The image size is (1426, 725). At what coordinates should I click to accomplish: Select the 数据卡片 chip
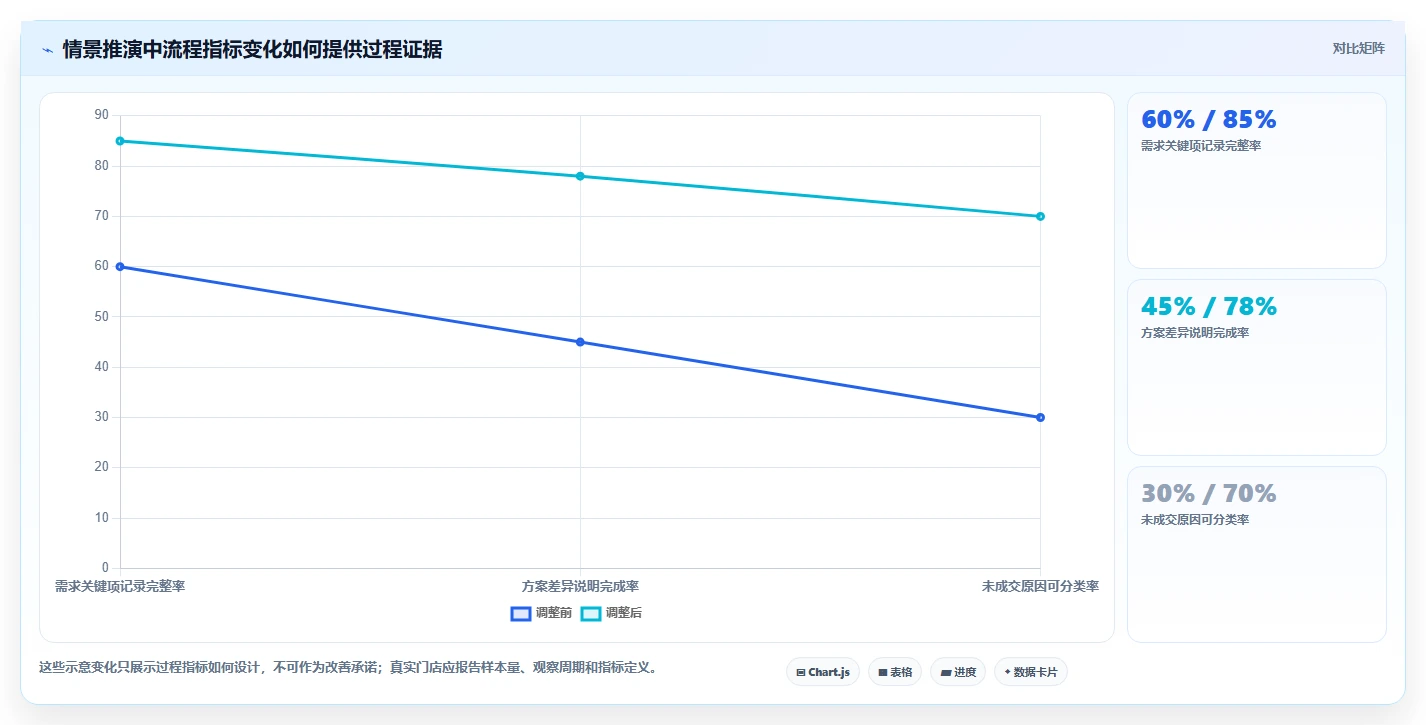click(x=1031, y=672)
